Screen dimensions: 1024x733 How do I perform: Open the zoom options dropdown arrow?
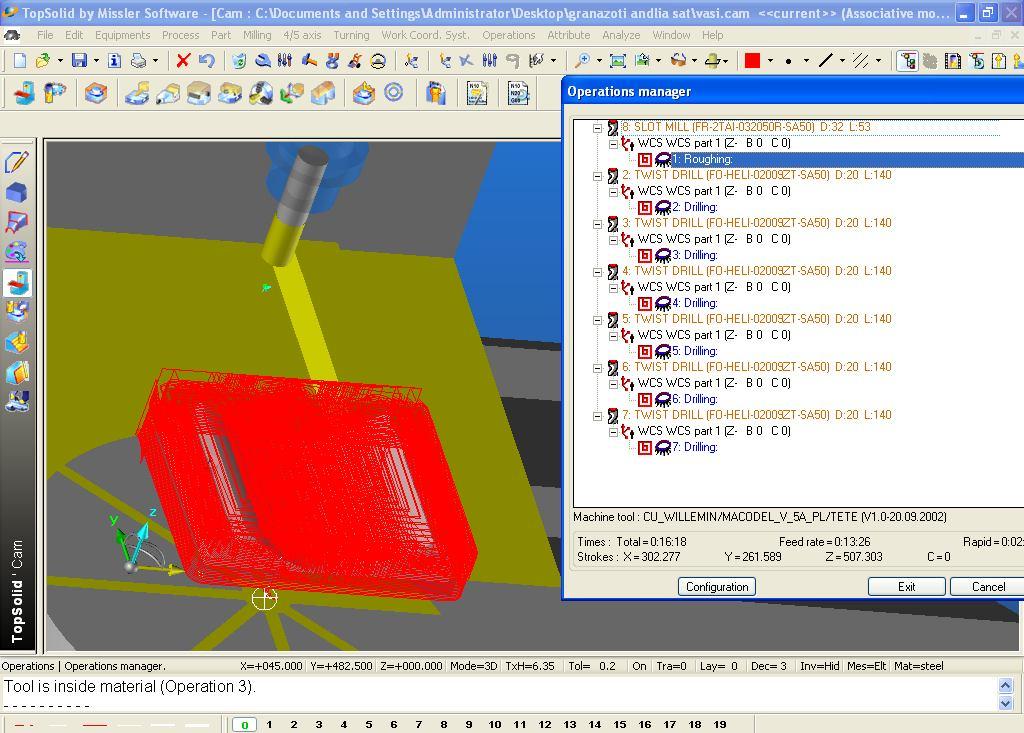click(599, 61)
